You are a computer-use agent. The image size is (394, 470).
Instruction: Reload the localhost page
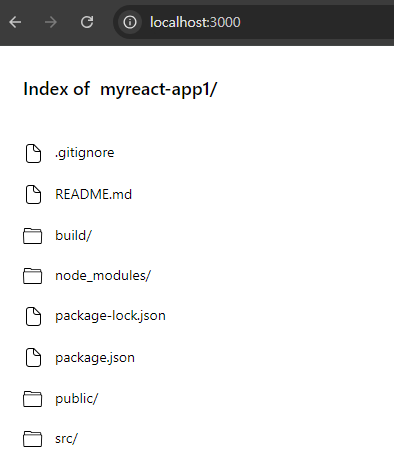87,22
